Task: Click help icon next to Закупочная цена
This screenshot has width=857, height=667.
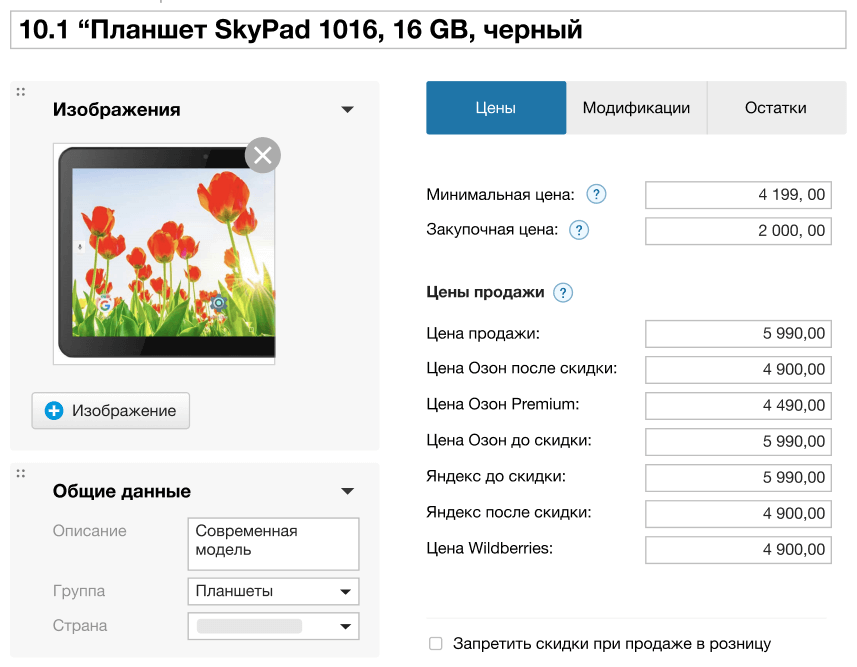Action: click(578, 231)
